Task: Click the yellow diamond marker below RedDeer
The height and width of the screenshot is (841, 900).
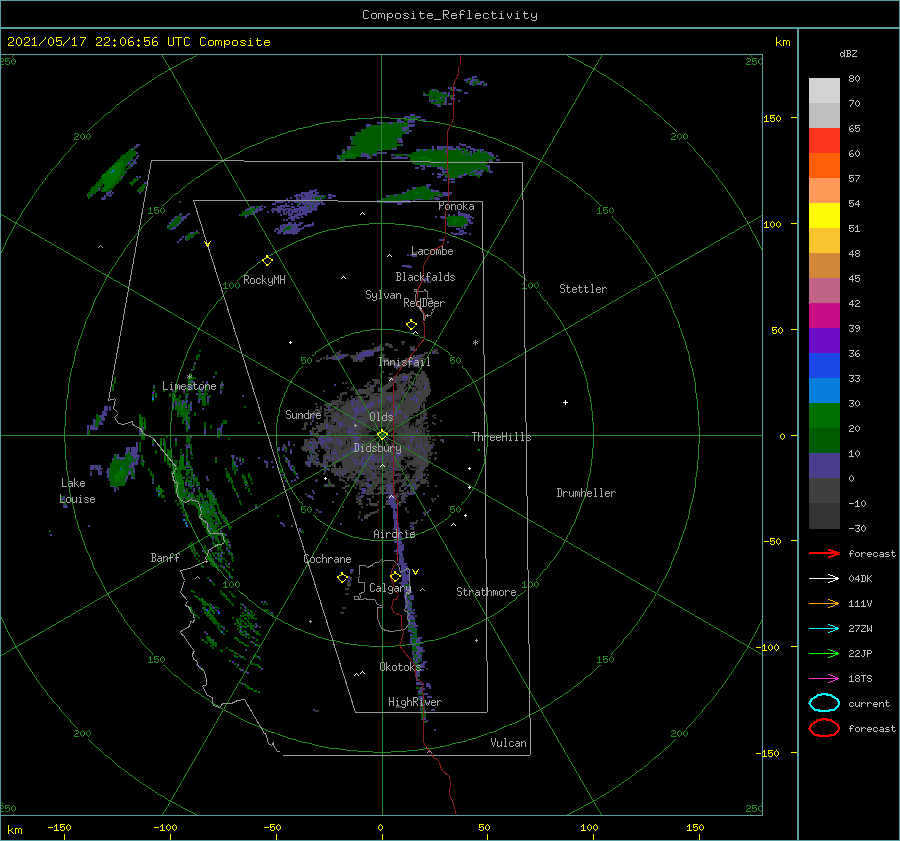Action: pyautogui.click(x=411, y=325)
